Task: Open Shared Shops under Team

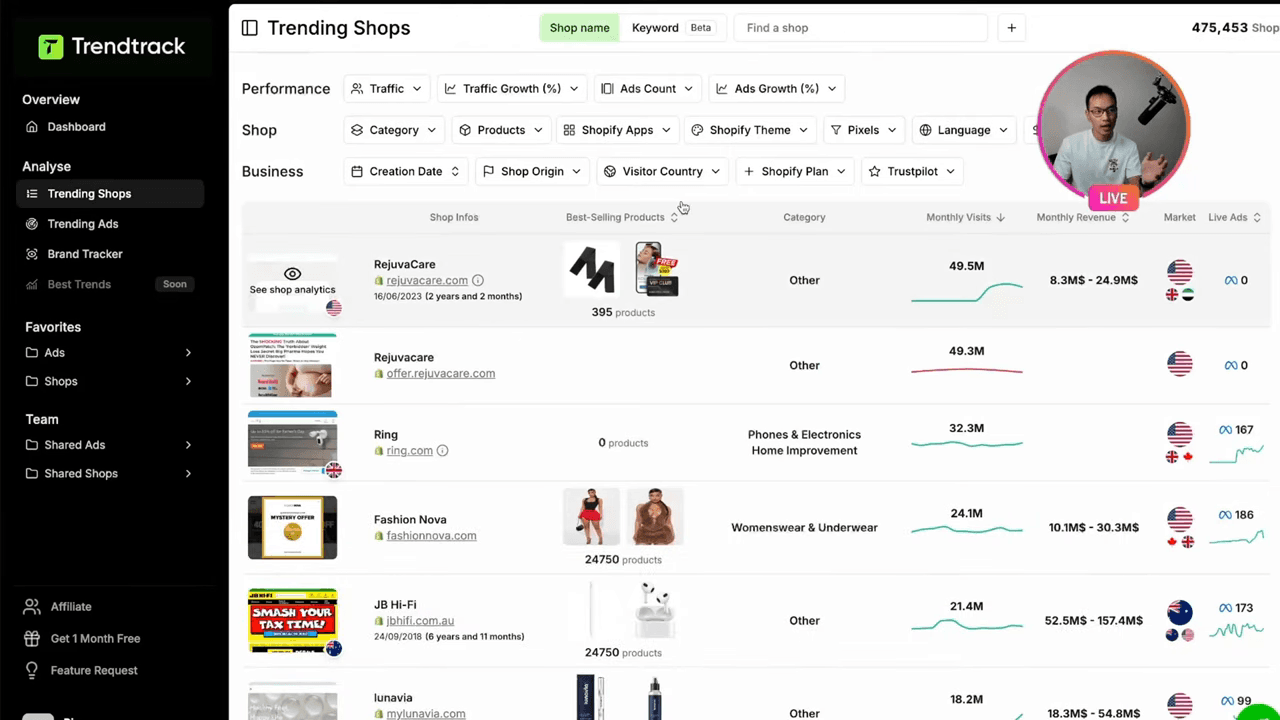Action: click(81, 473)
